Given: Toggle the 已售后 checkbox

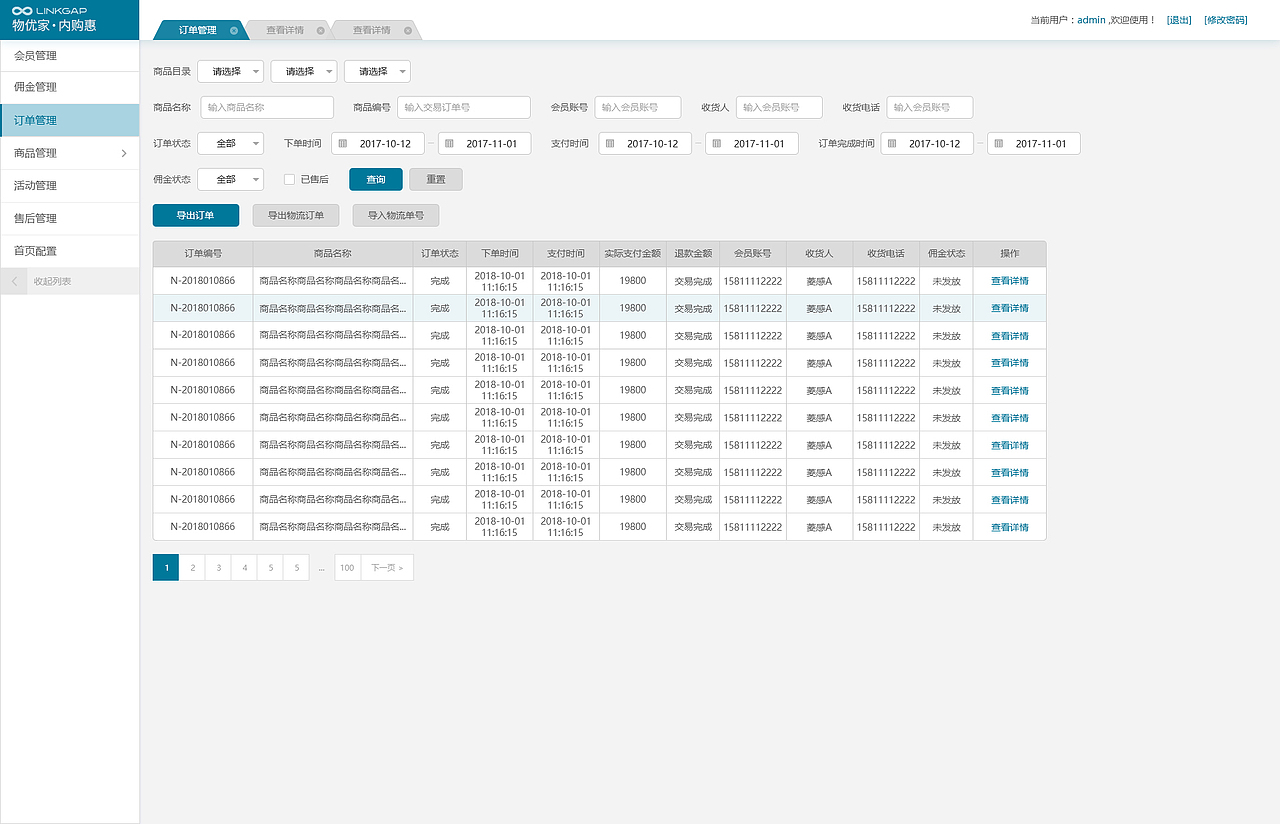Looking at the screenshot, I should (x=289, y=179).
